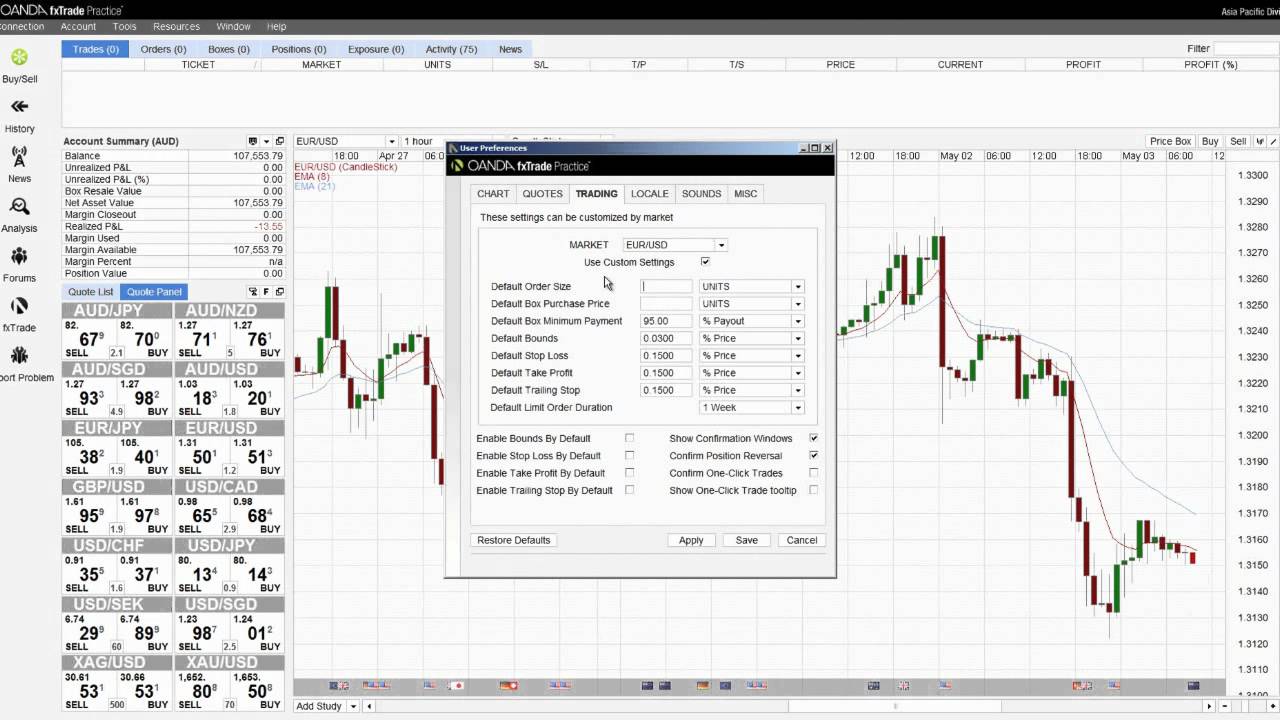Click Cancel button in preferences
Image resolution: width=1280 pixels, height=720 pixels.
click(802, 540)
